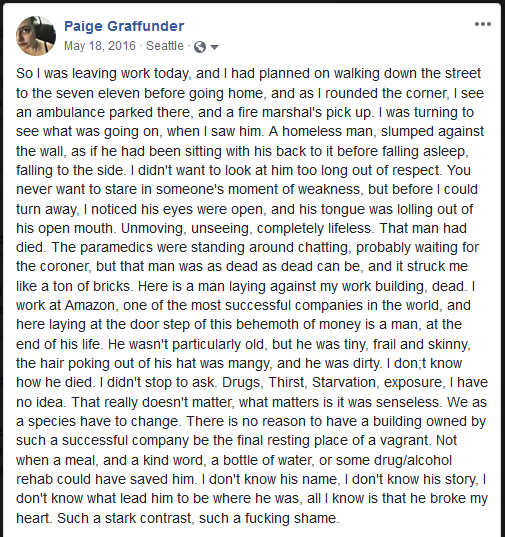Open Paige Graffunder's profile picture
The width and height of the screenshot is (505, 537).
coord(36,36)
